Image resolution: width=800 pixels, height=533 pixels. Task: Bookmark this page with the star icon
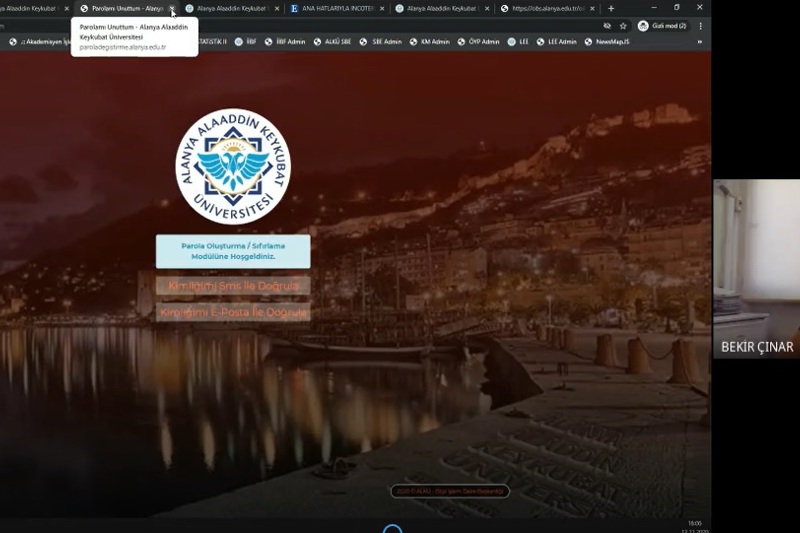[x=623, y=26]
